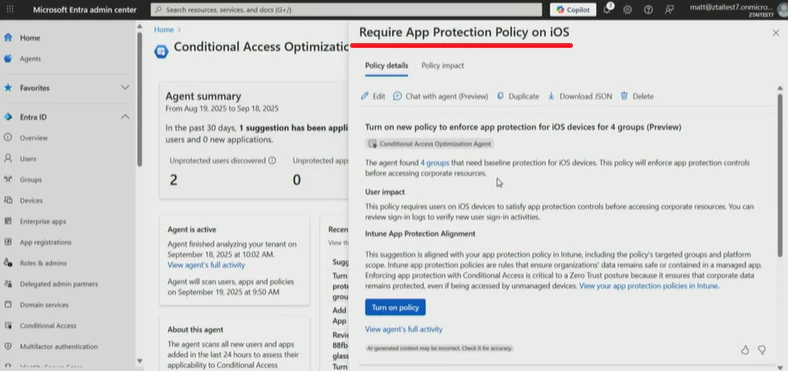Click the Users icon in sidebar

click(x=8, y=158)
